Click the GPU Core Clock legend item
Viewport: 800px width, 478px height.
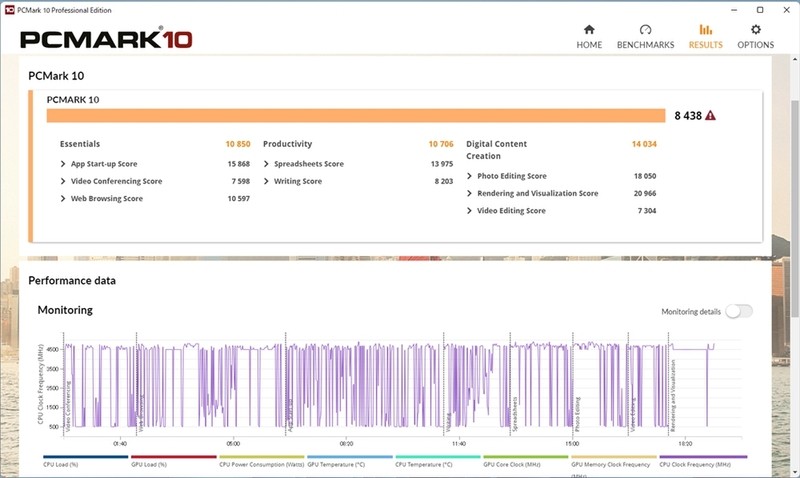tap(526, 461)
